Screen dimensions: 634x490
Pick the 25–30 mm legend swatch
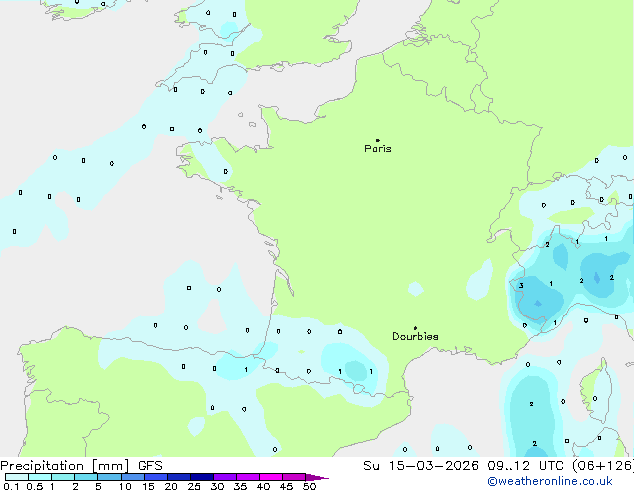[202, 477]
